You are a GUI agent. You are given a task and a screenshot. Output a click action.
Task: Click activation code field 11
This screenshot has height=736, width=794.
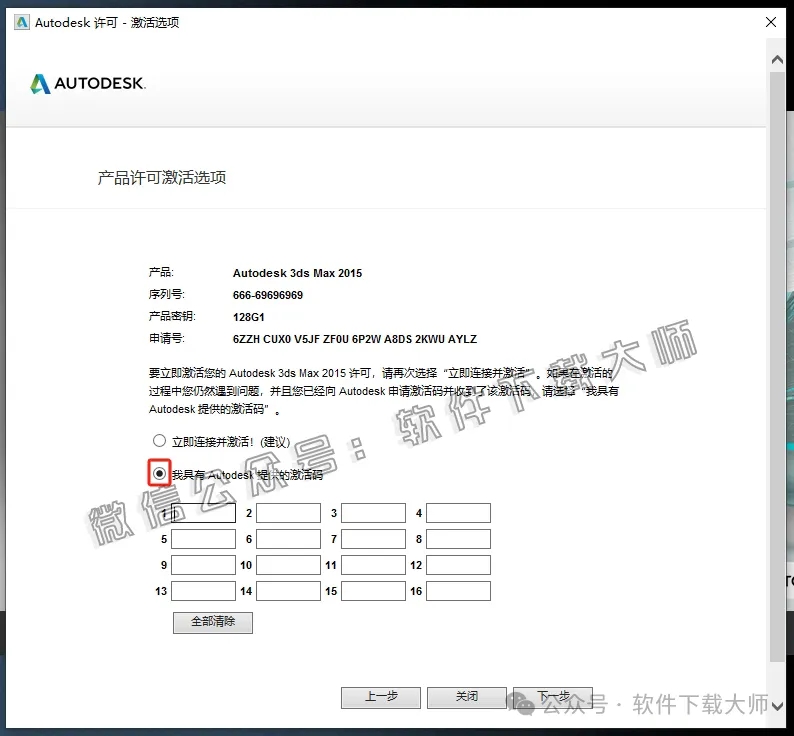pos(374,565)
